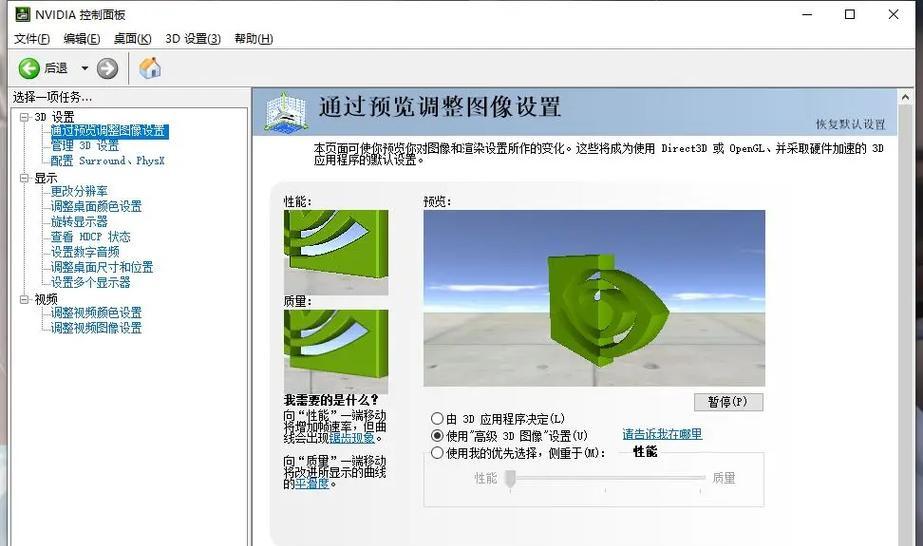Click the scrollbar up arrow
Image resolution: width=923 pixels, height=546 pixels.
[x=905, y=97]
